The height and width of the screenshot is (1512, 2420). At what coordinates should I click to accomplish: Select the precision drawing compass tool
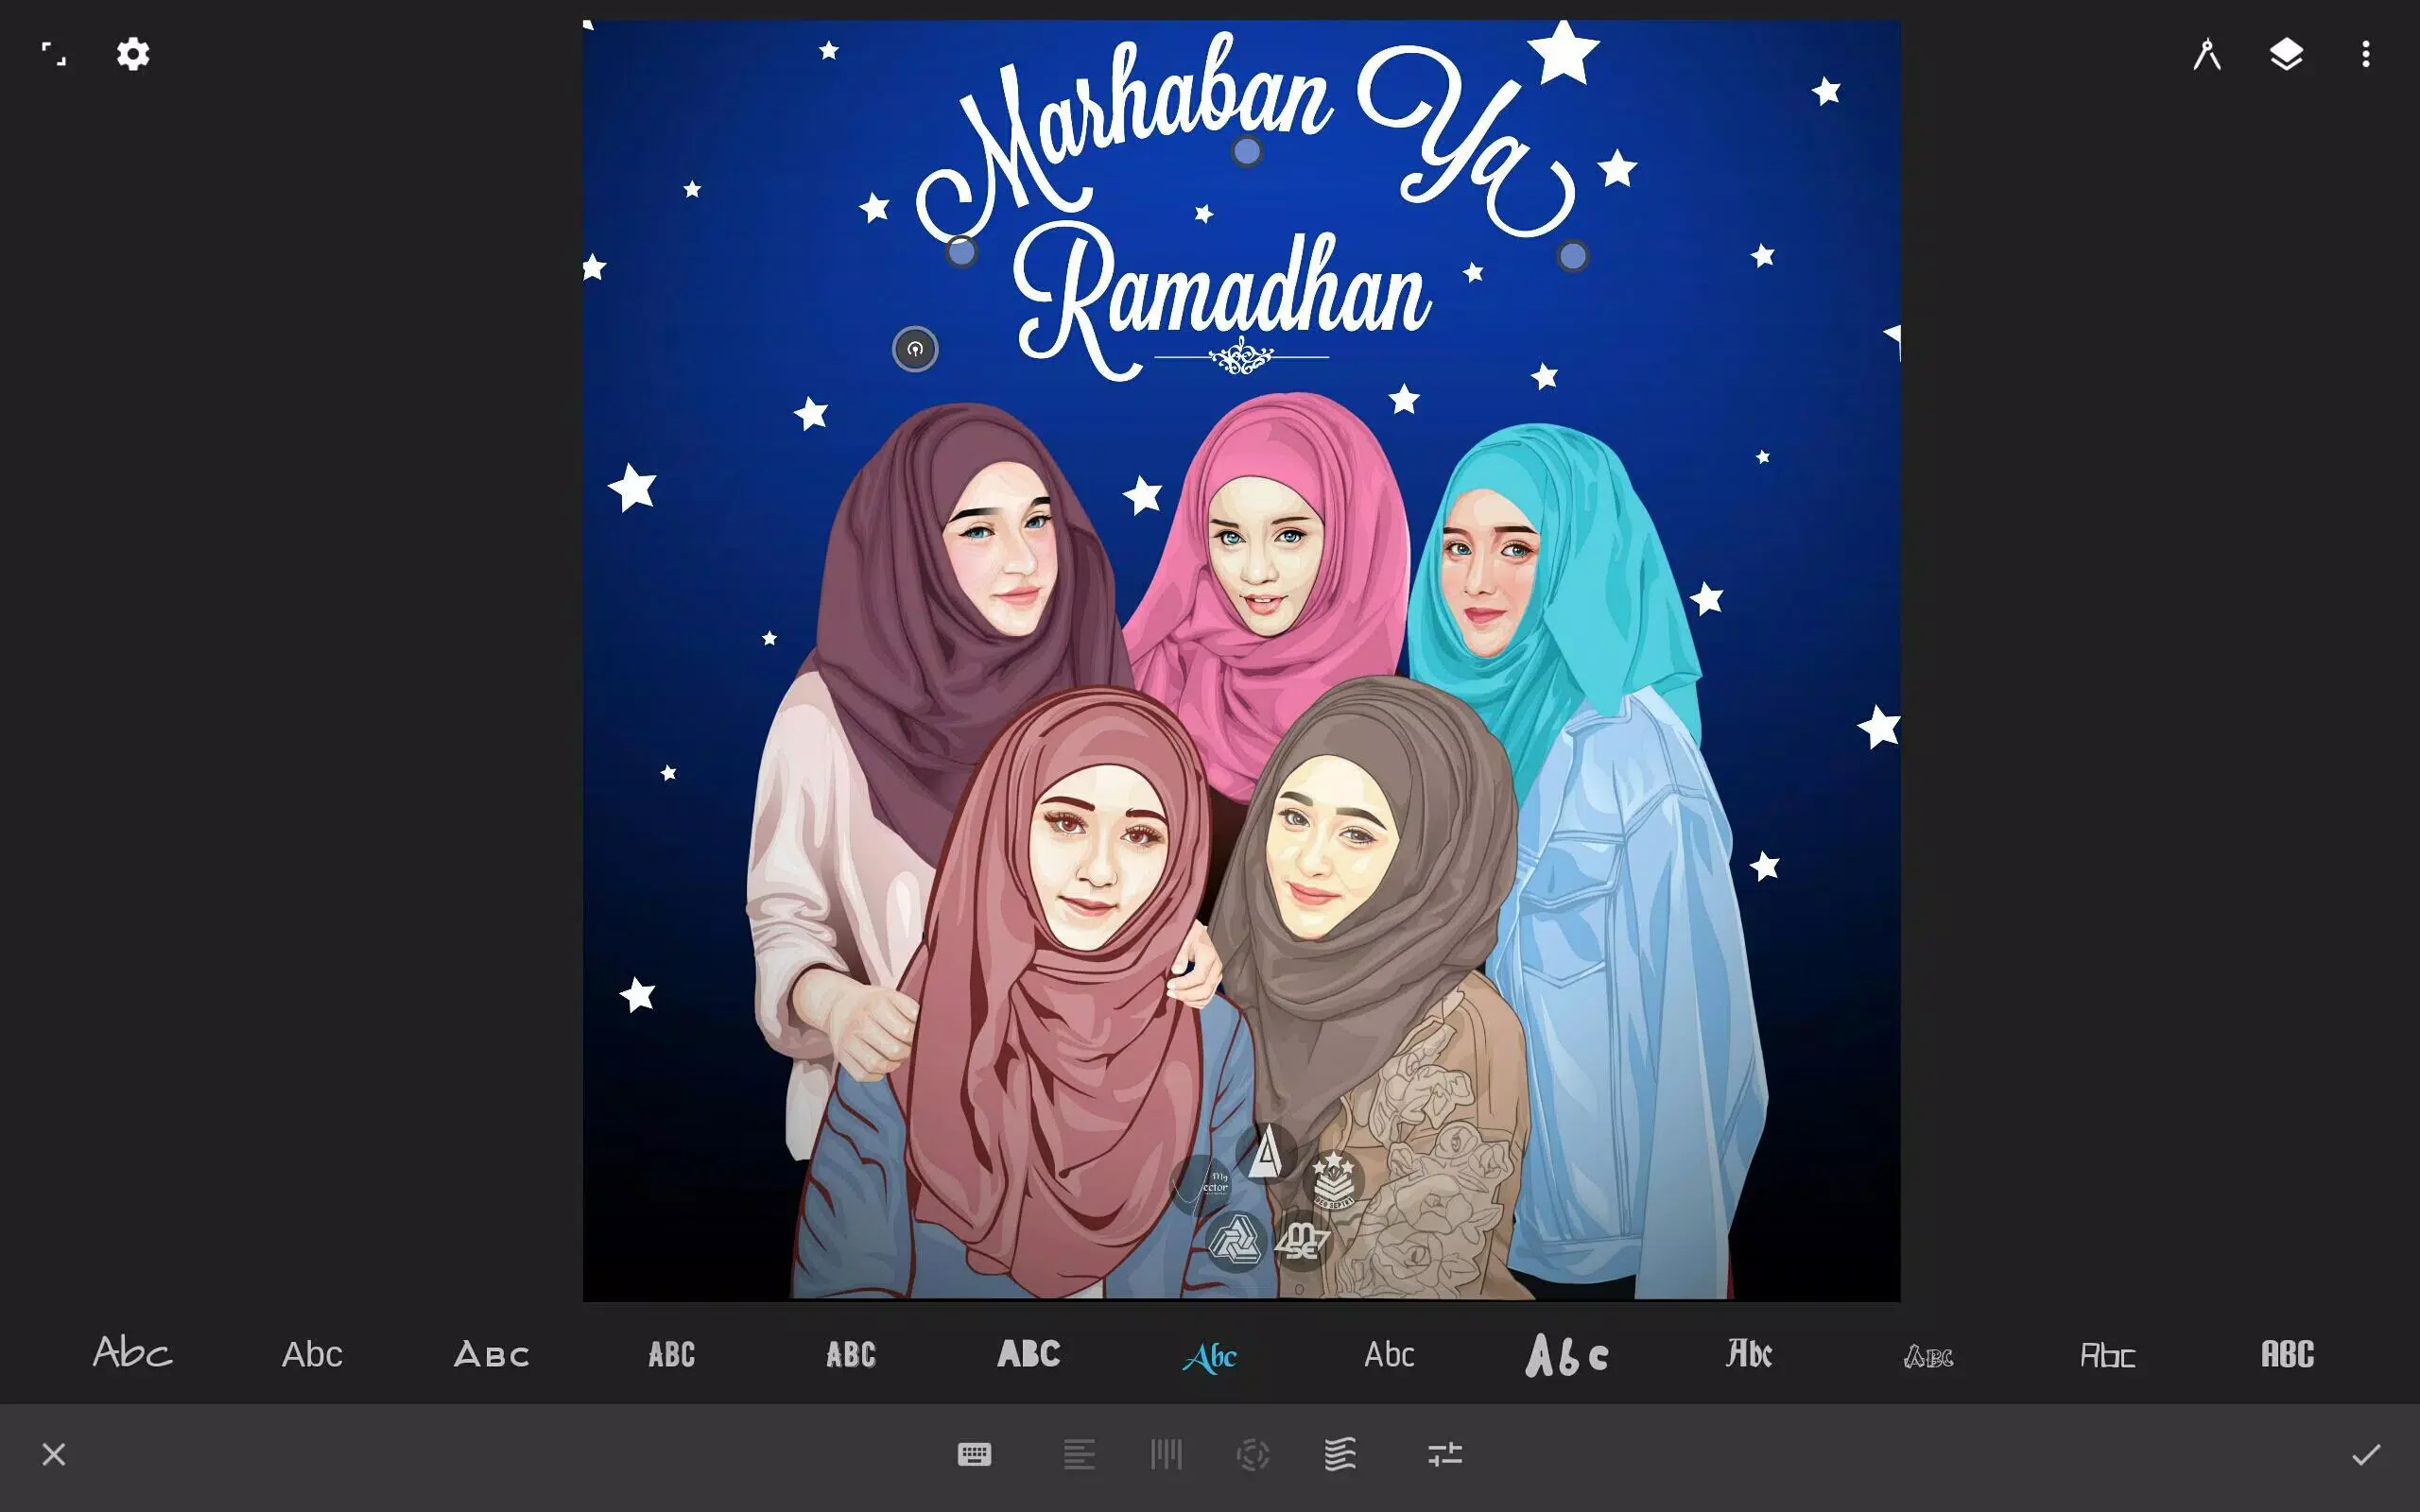(x=2207, y=55)
